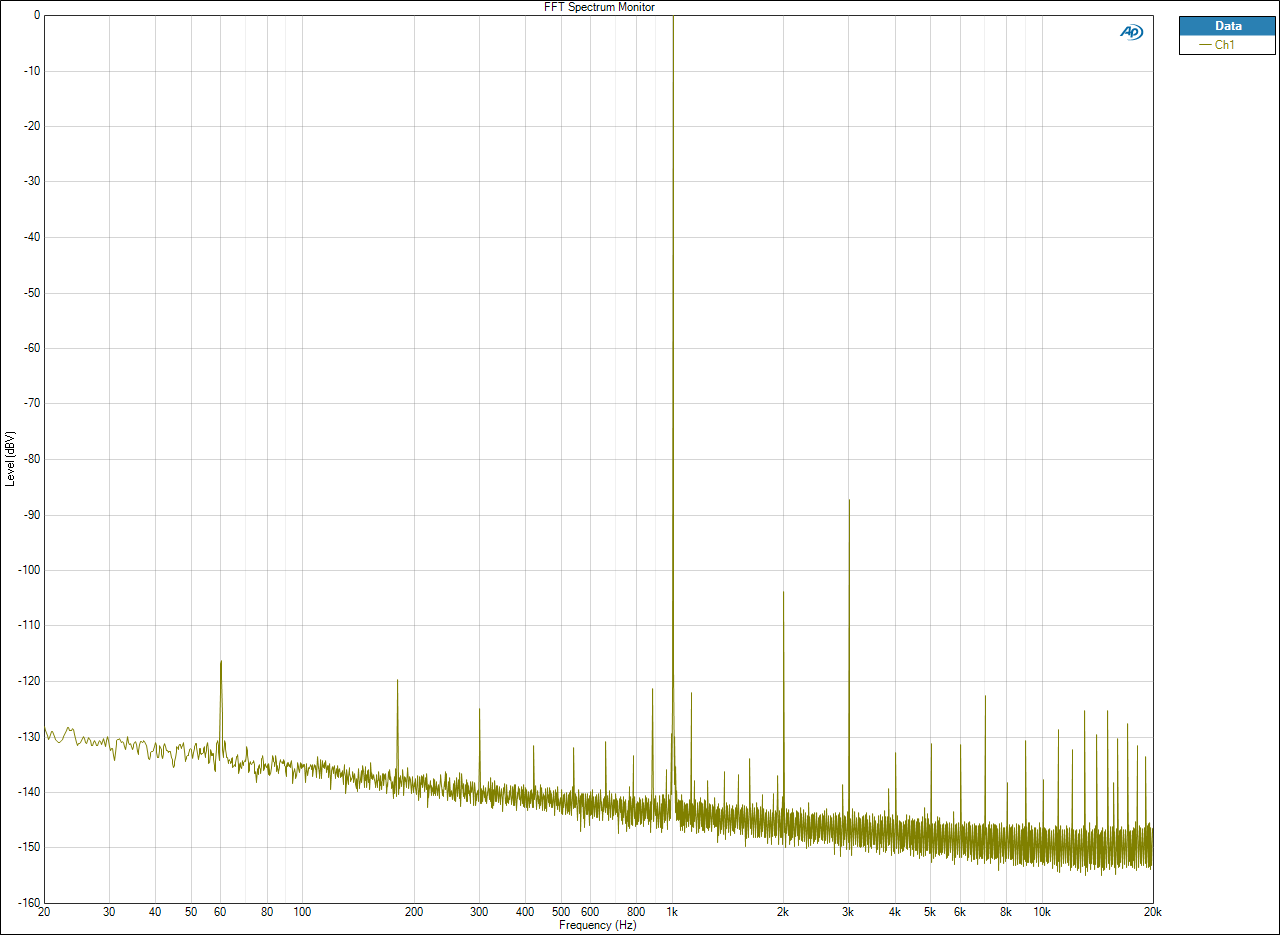The height and width of the screenshot is (935, 1280).
Task: Select the Ch1 legend entry
Action: pos(1228,45)
